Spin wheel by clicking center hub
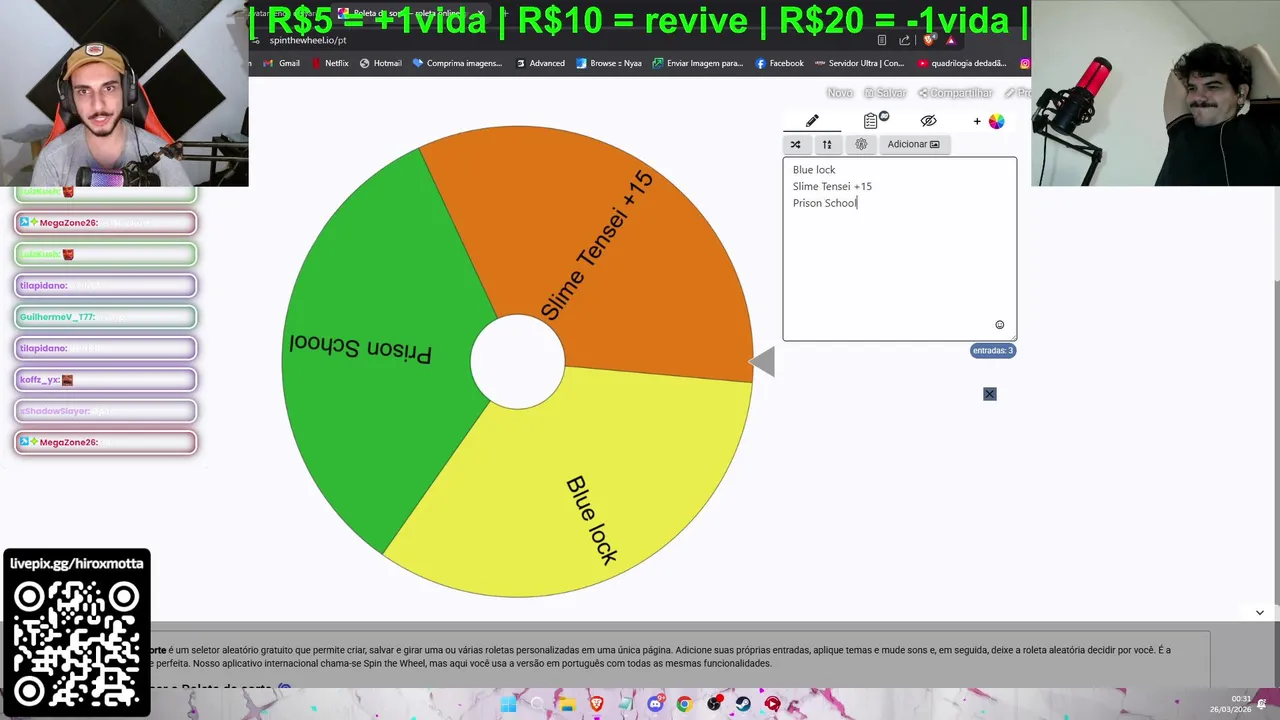Image resolution: width=1280 pixels, height=720 pixels. 517,362
